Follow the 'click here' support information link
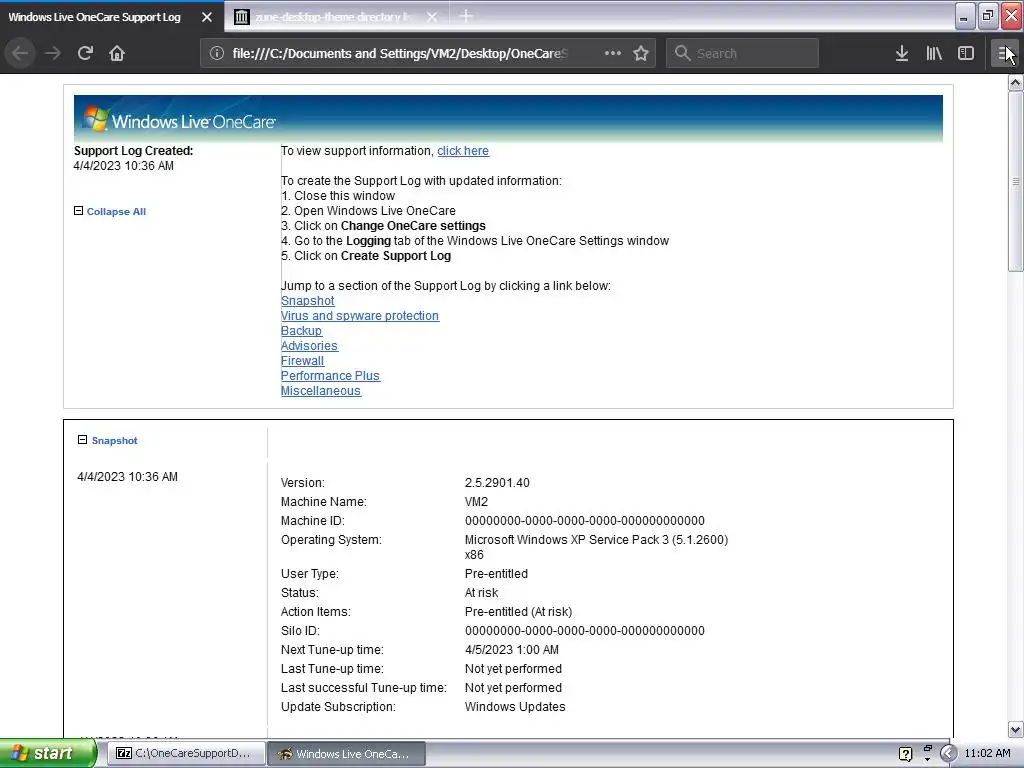 tap(463, 151)
